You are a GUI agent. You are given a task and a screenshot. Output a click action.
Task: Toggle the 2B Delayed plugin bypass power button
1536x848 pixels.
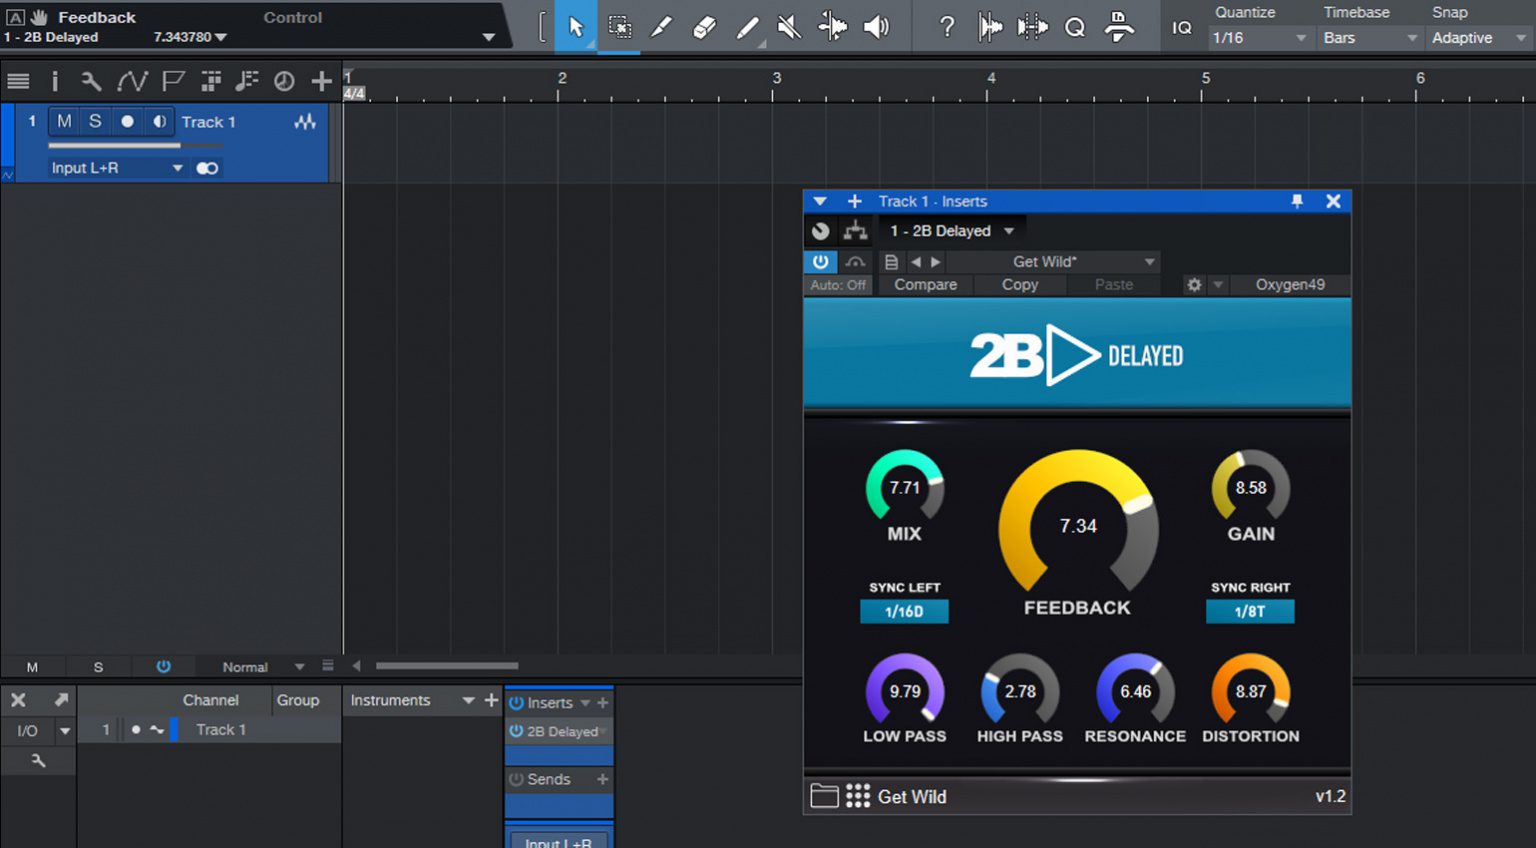click(x=820, y=261)
